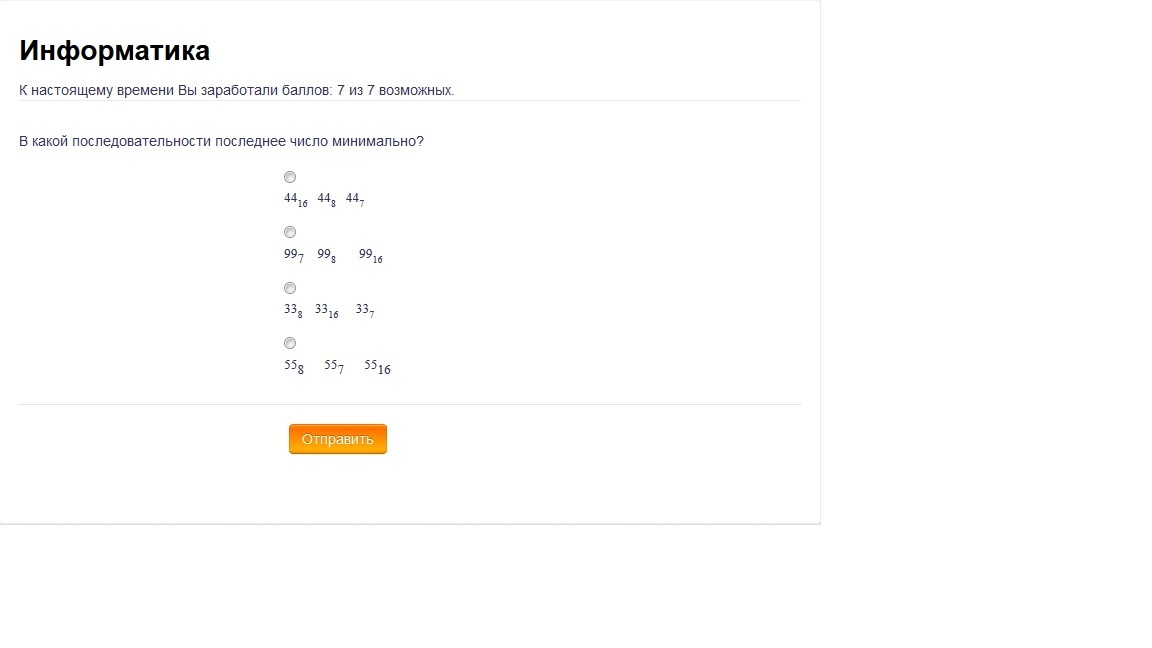1152x648 pixels.
Task: Click the question text about последнее число минимально
Action: point(221,141)
